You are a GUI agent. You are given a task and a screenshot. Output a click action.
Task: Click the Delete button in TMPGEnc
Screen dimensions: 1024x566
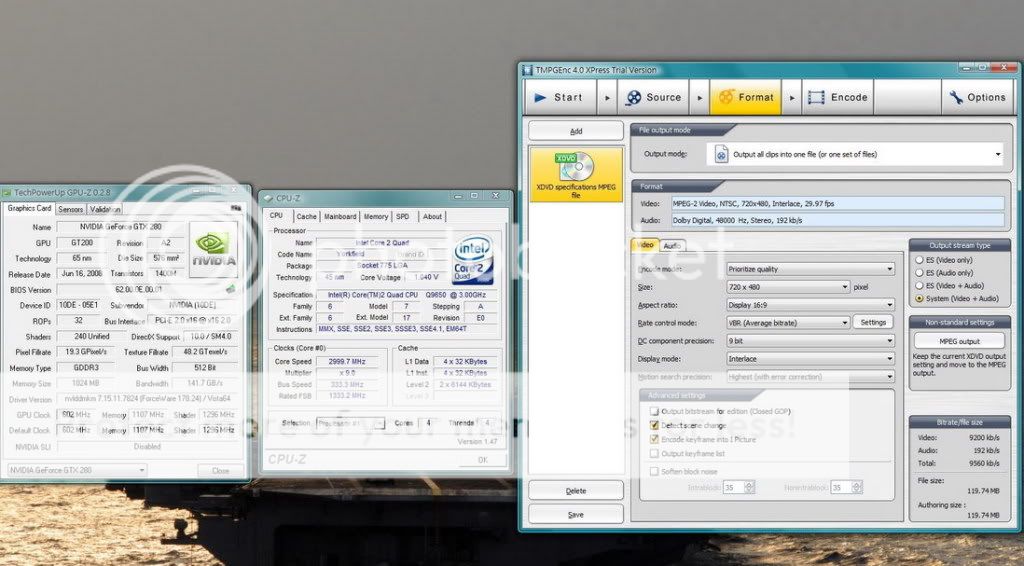[x=576, y=491]
